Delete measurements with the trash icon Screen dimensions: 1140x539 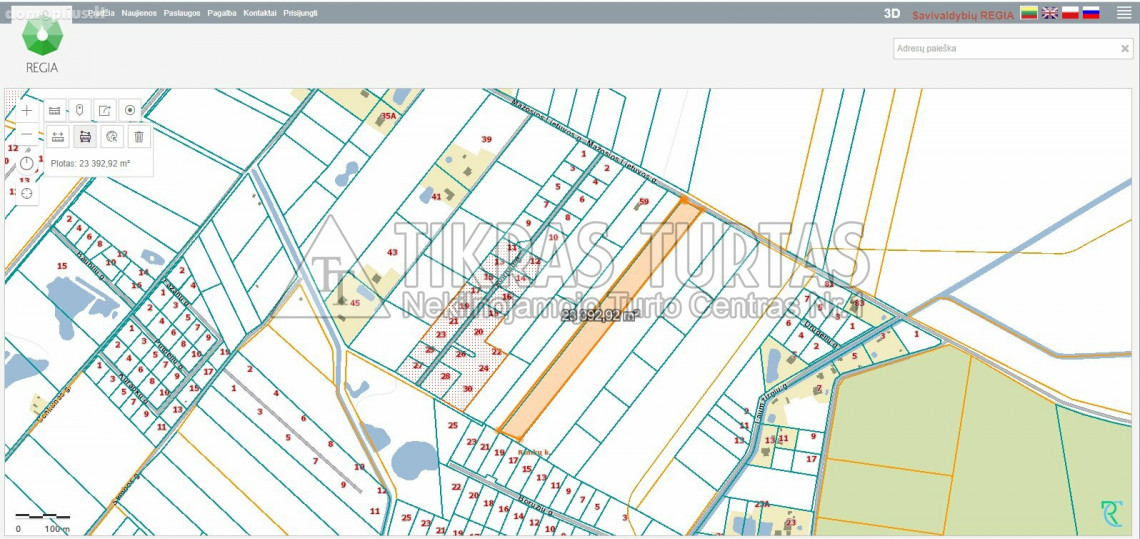tap(139, 137)
